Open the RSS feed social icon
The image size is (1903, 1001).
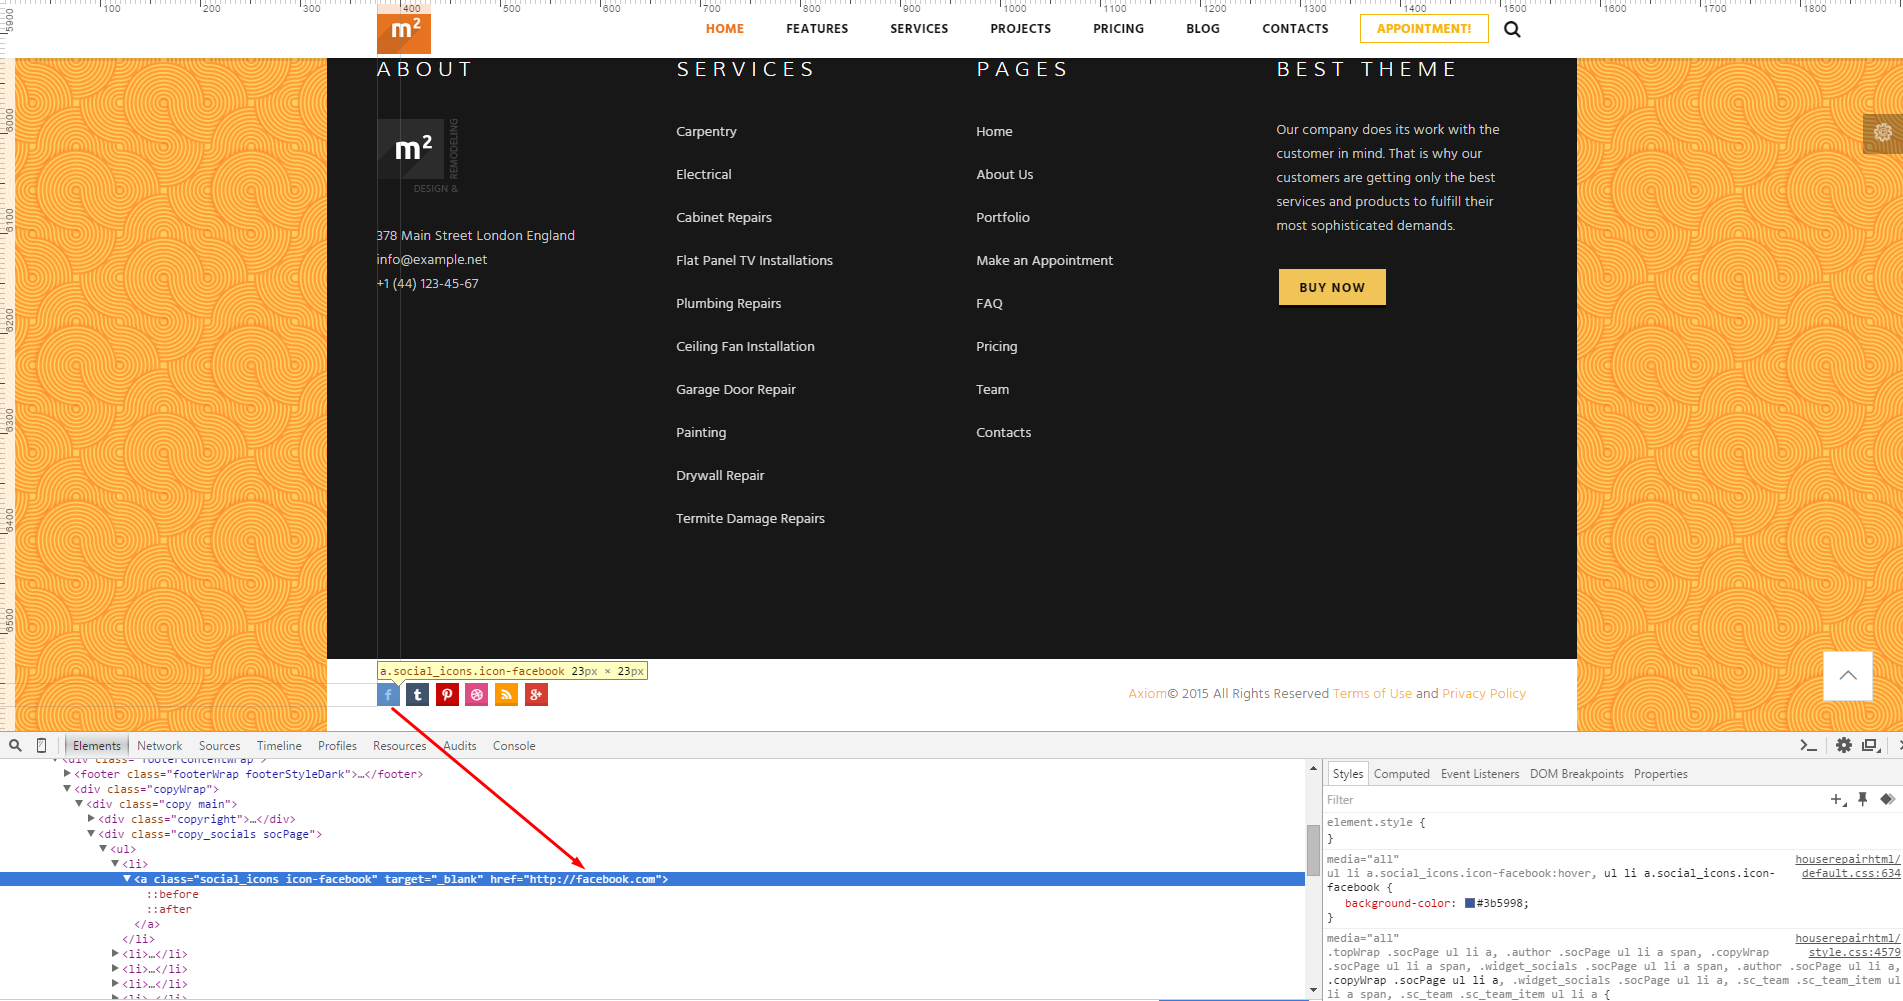click(507, 695)
